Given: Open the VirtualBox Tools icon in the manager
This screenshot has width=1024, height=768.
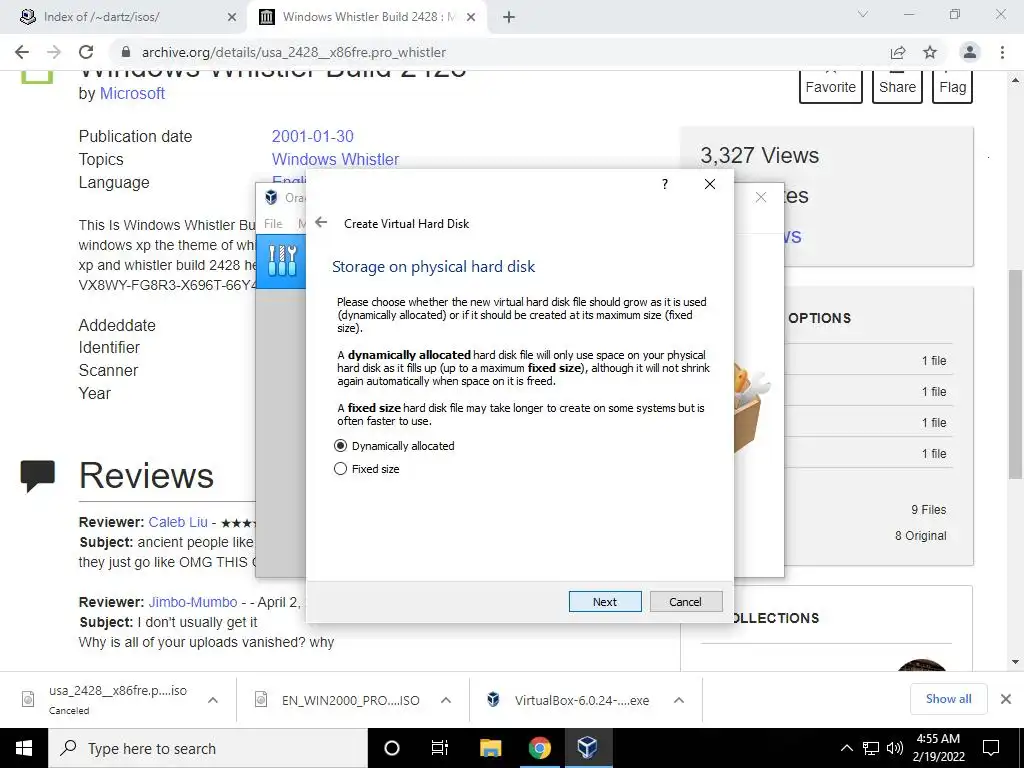Looking at the screenshot, I should pos(281,261).
